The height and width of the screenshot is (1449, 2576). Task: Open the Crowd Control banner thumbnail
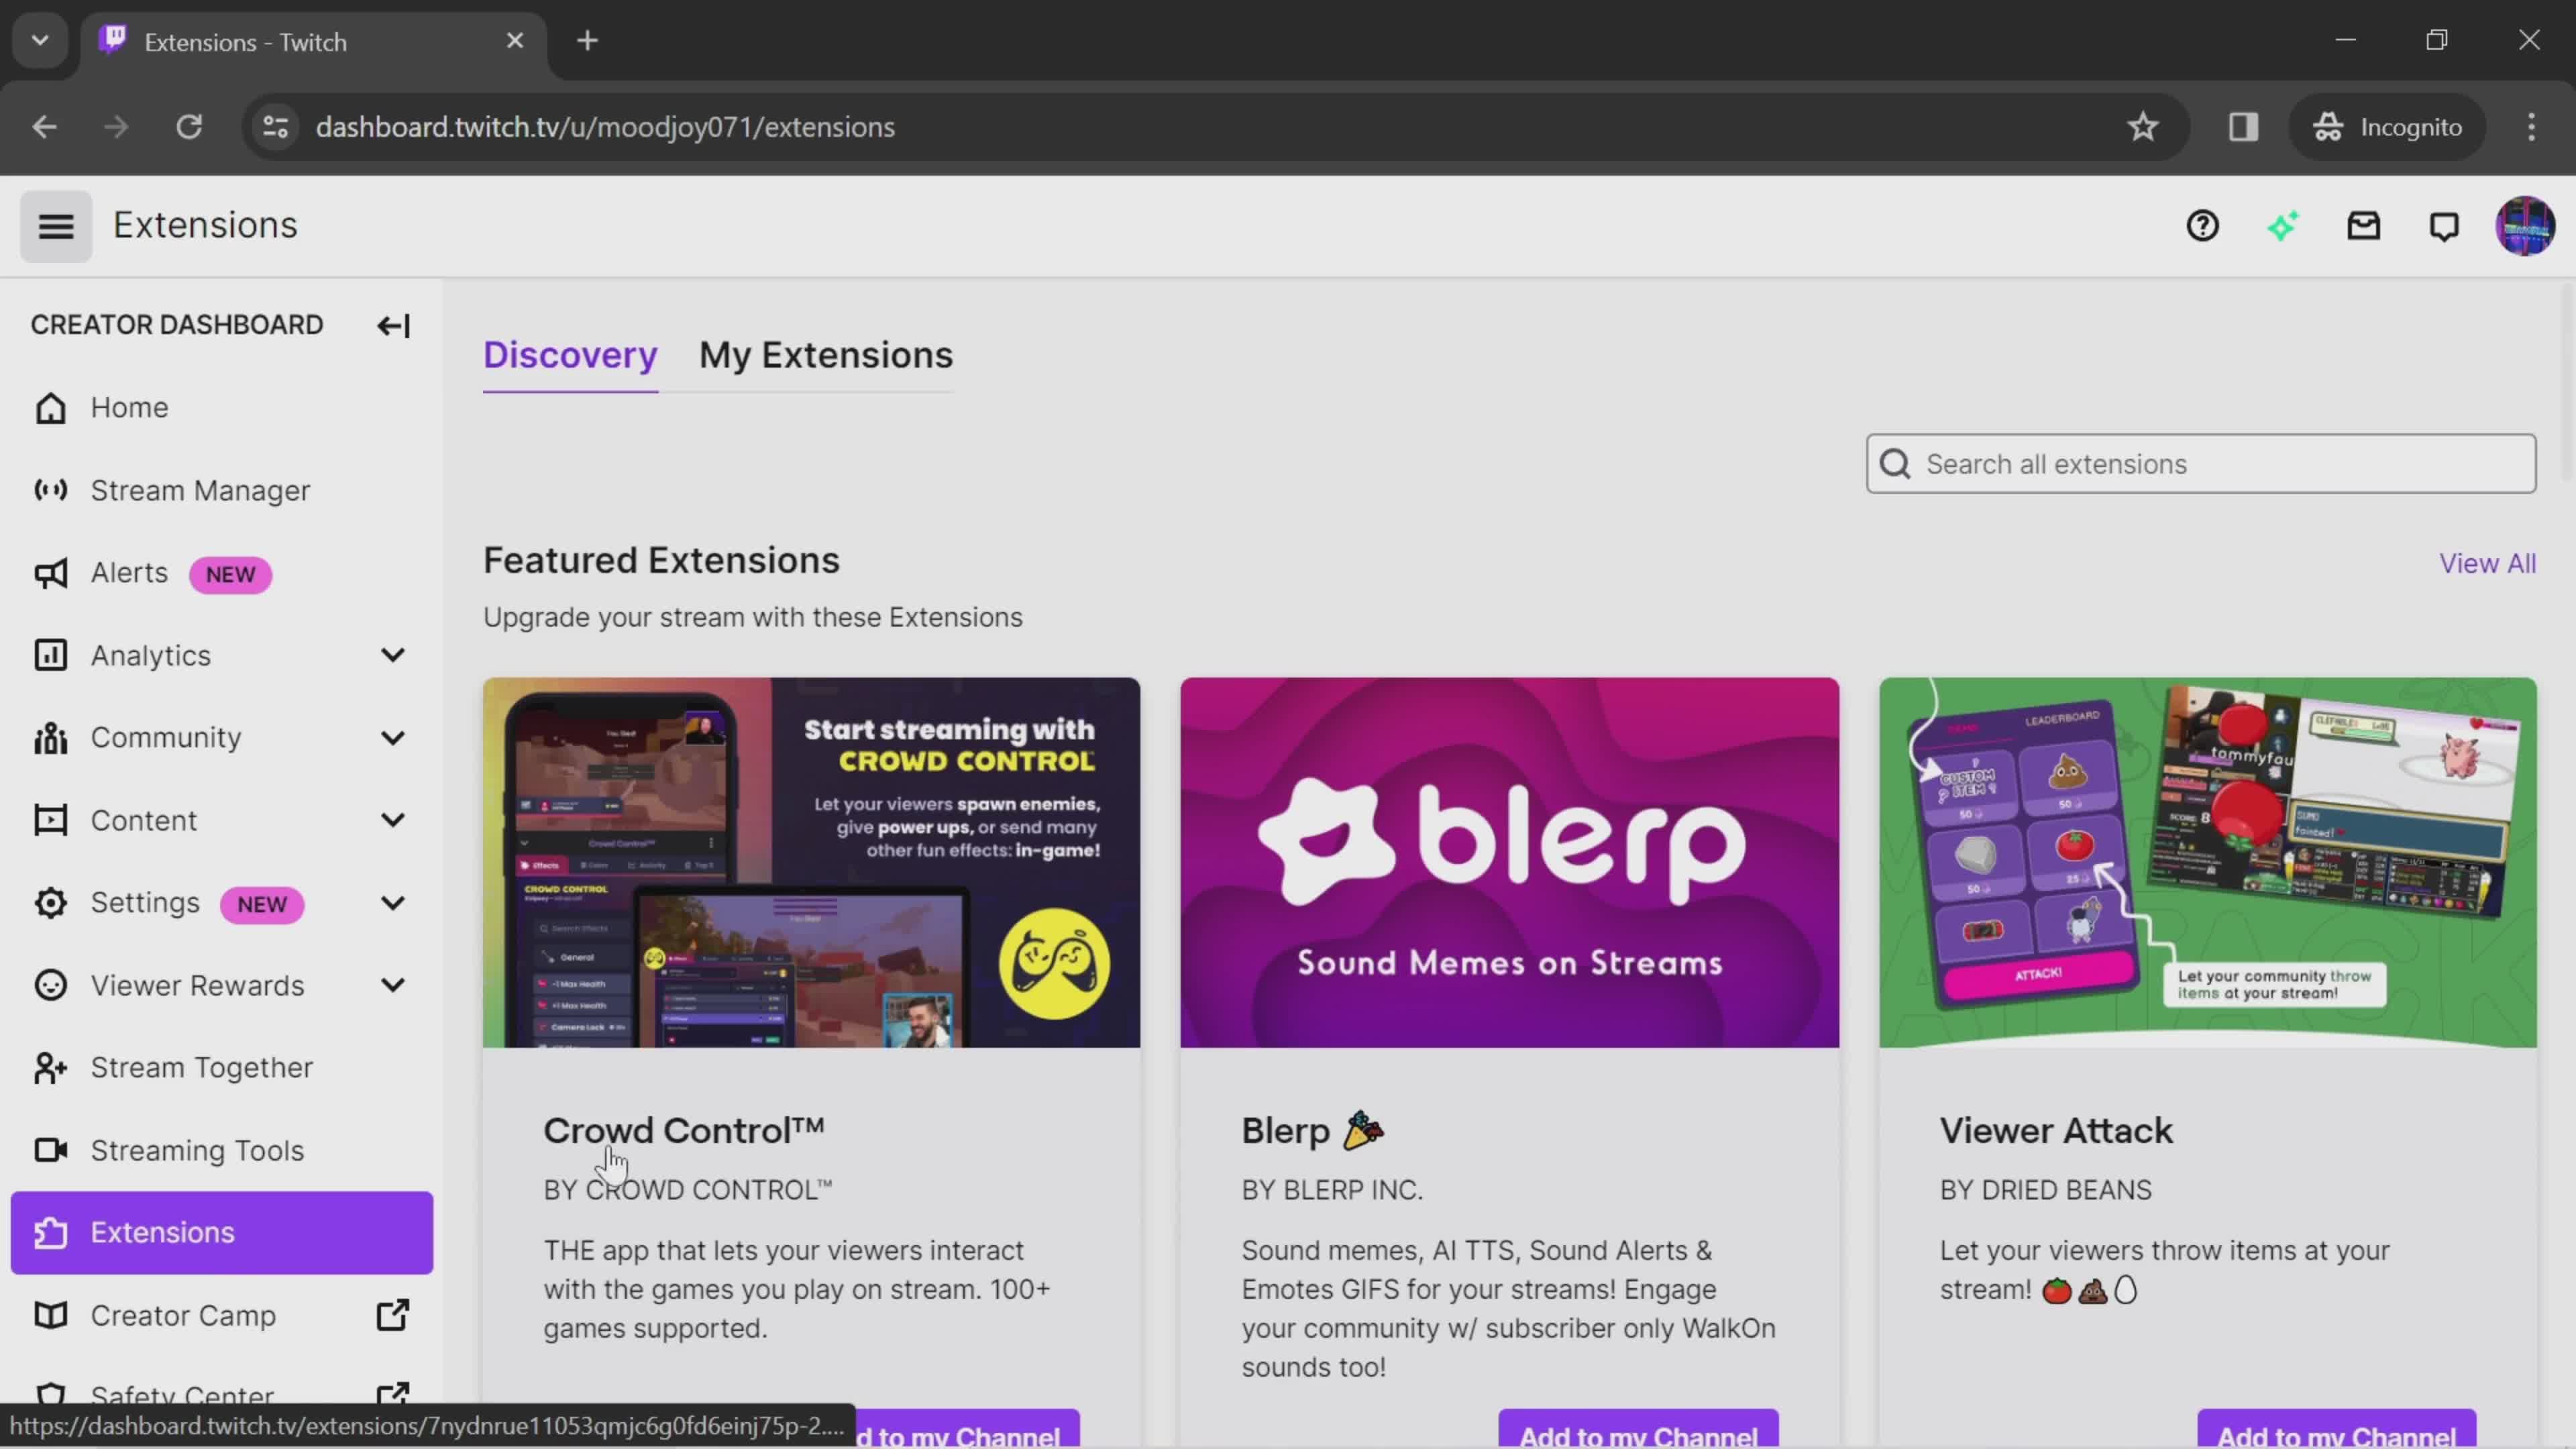pyautogui.click(x=811, y=863)
